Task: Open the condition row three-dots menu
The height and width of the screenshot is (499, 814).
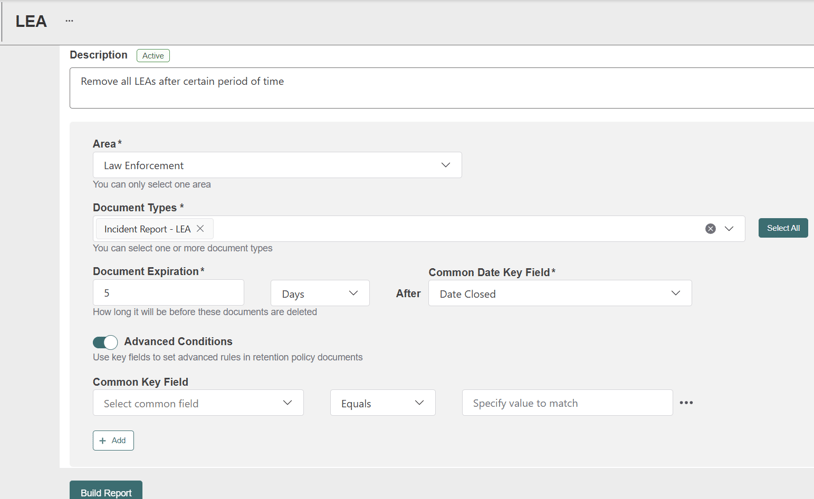Action: pos(686,402)
